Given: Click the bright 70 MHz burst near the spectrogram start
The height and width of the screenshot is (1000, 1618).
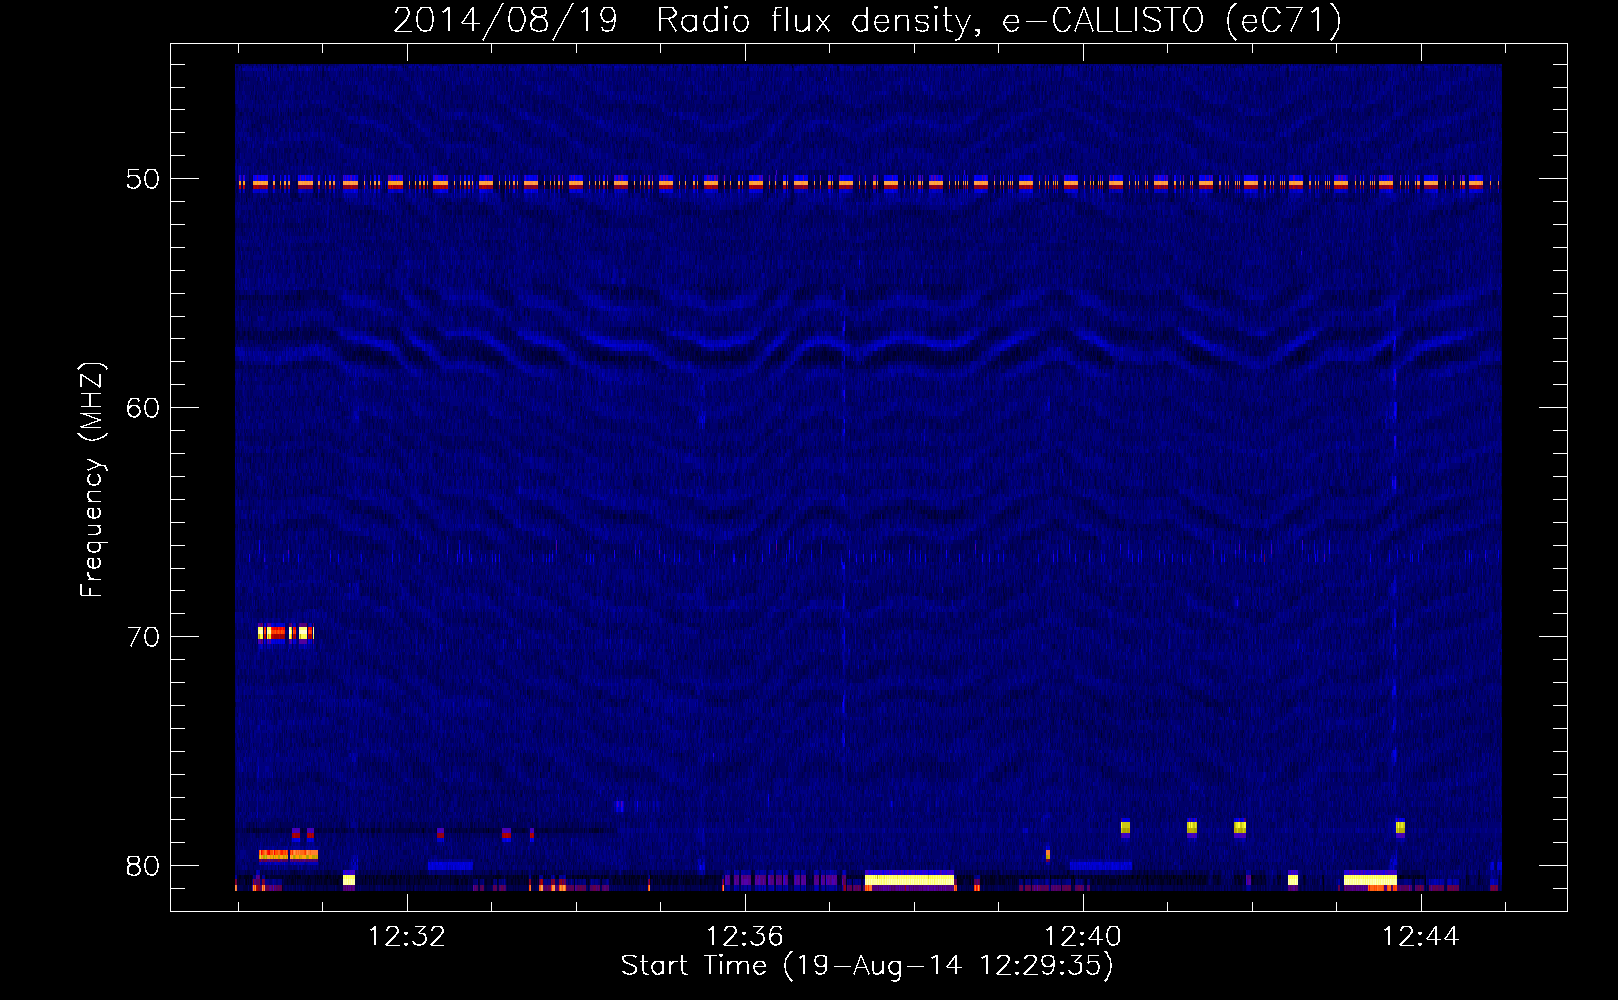Looking at the screenshot, I should [285, 632].
